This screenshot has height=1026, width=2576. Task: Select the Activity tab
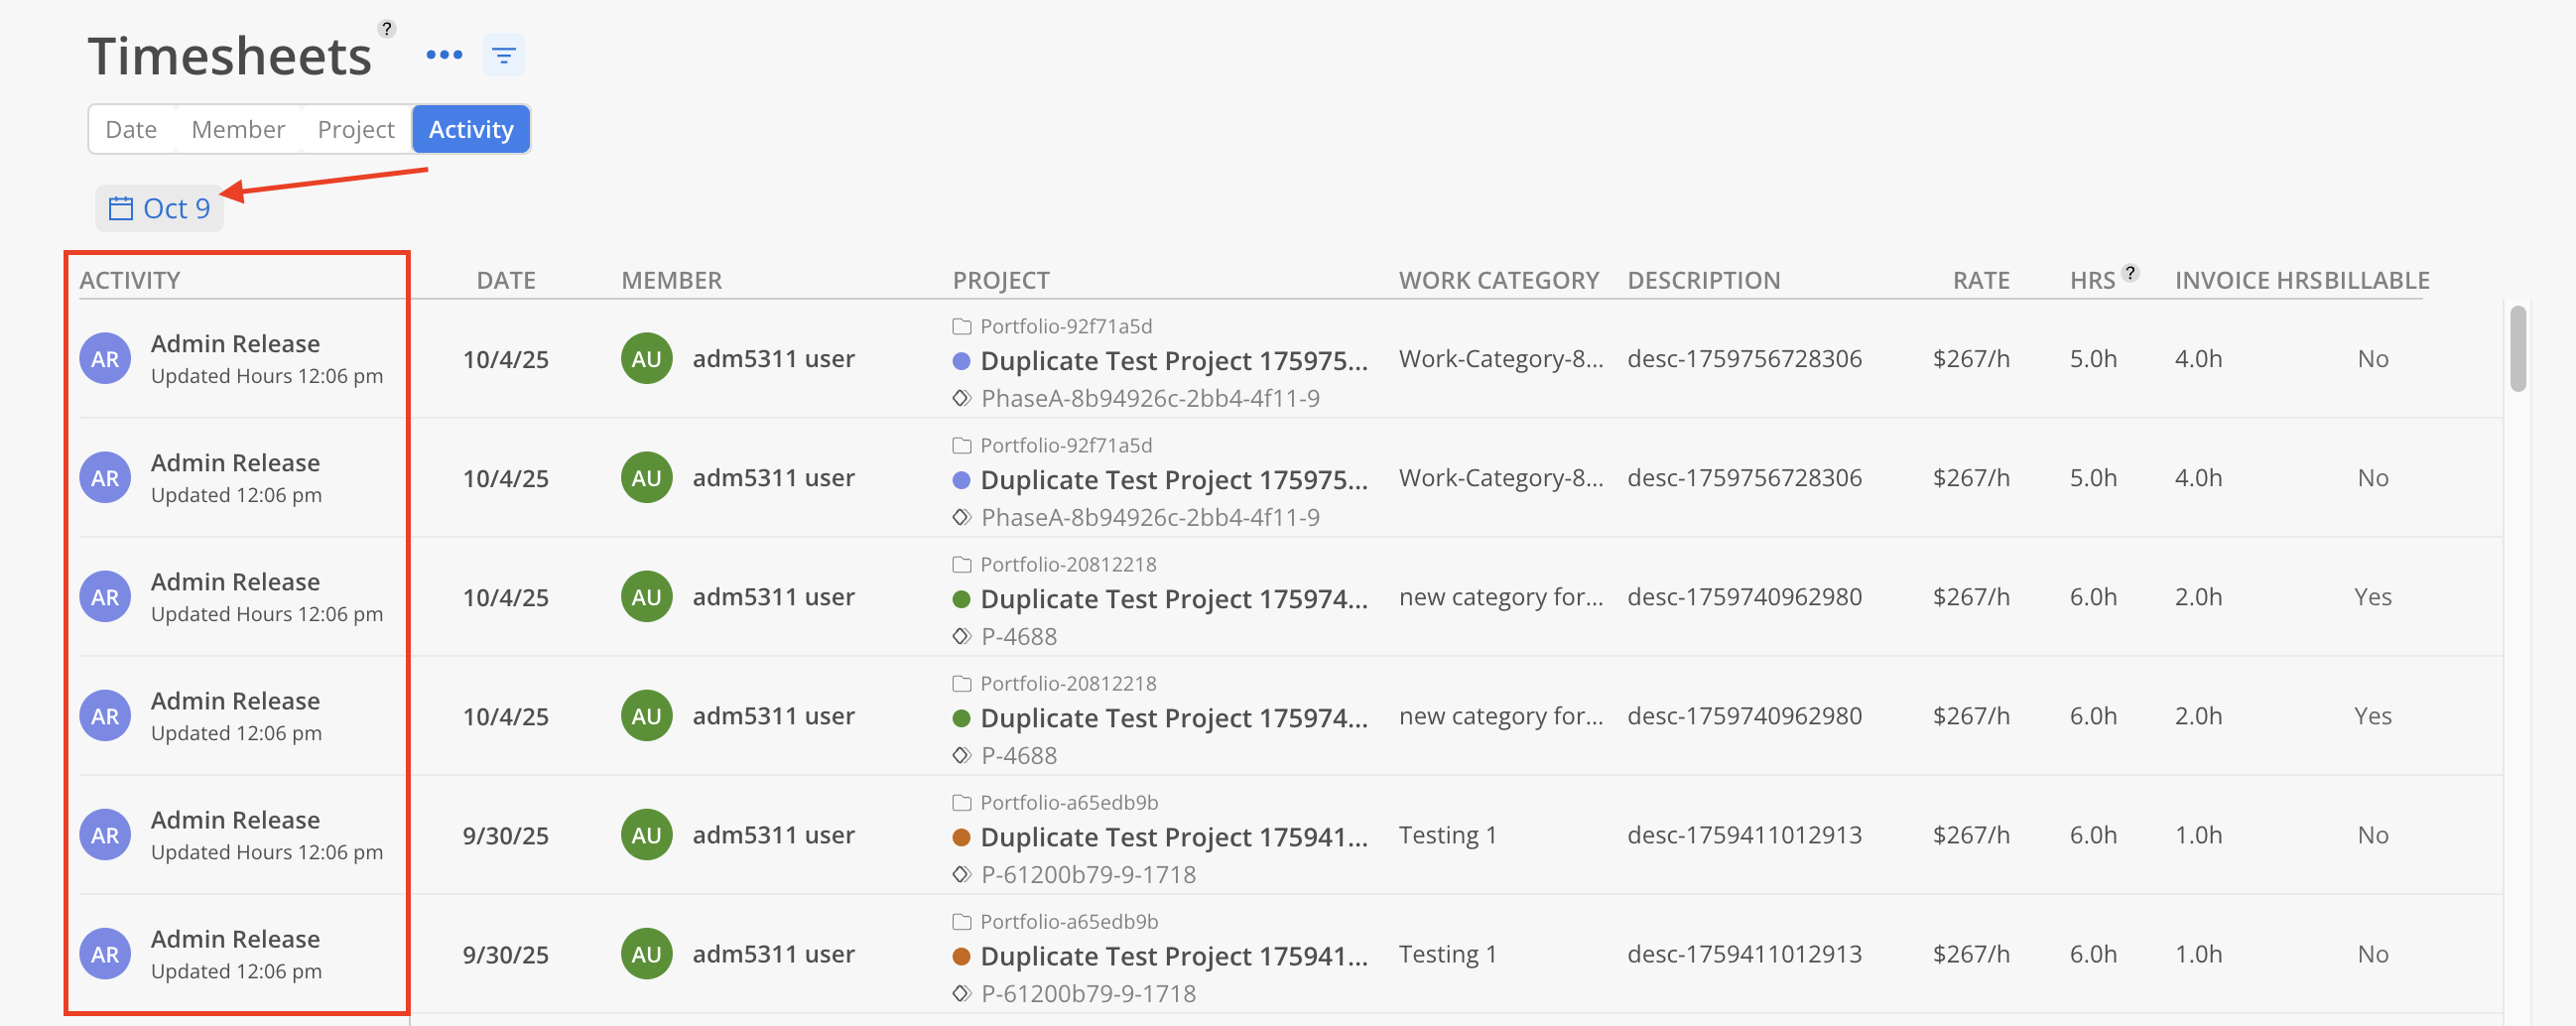[x=471, y=129]
